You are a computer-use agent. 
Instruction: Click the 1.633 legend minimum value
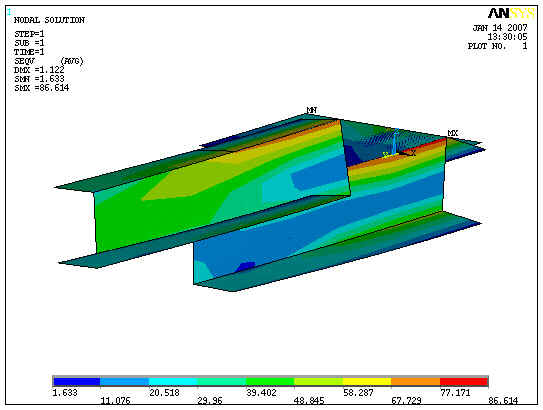coord(65,393)
